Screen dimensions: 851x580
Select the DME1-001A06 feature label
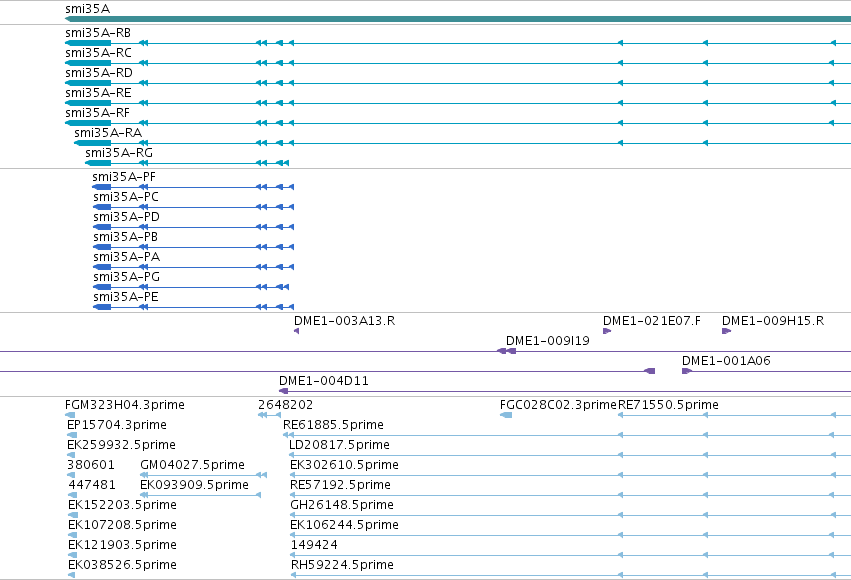726,361
